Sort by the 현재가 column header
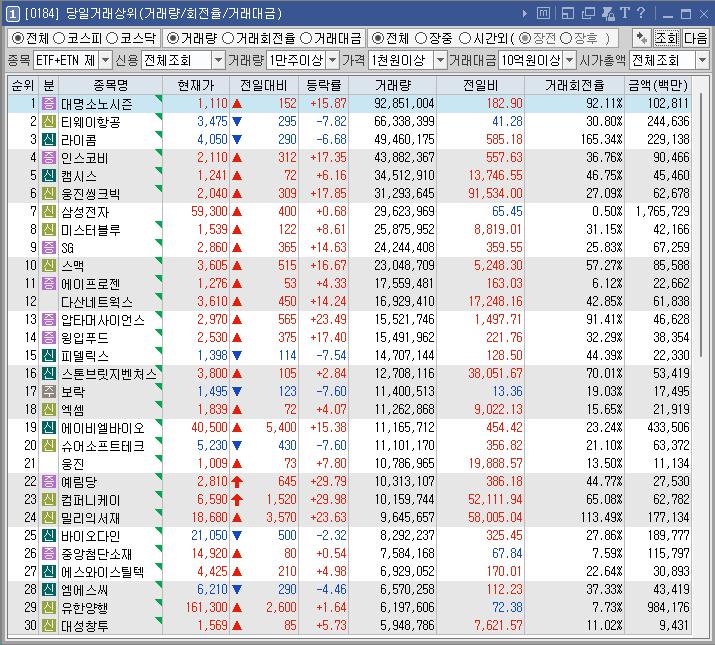 [x=196, y=85]
